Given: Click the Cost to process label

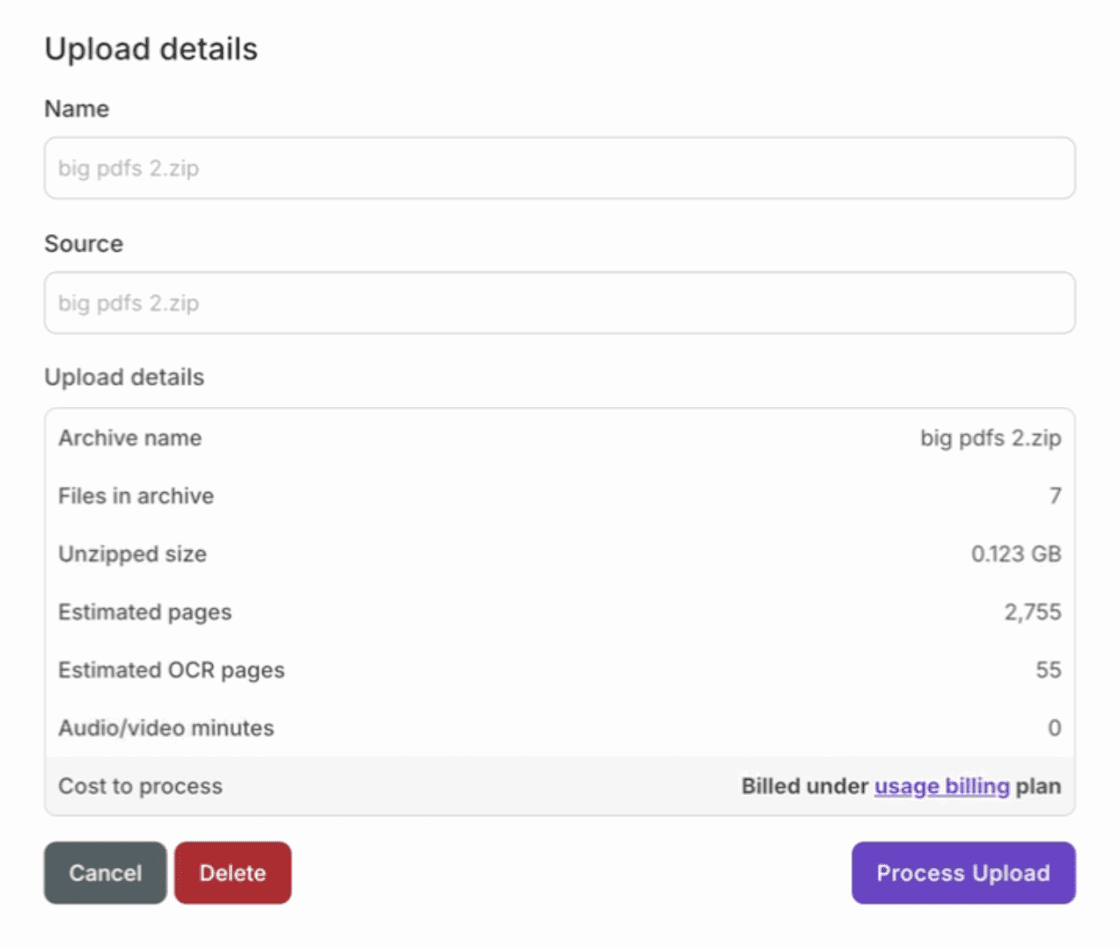Looking at the screenshot, I should [140, 786].
